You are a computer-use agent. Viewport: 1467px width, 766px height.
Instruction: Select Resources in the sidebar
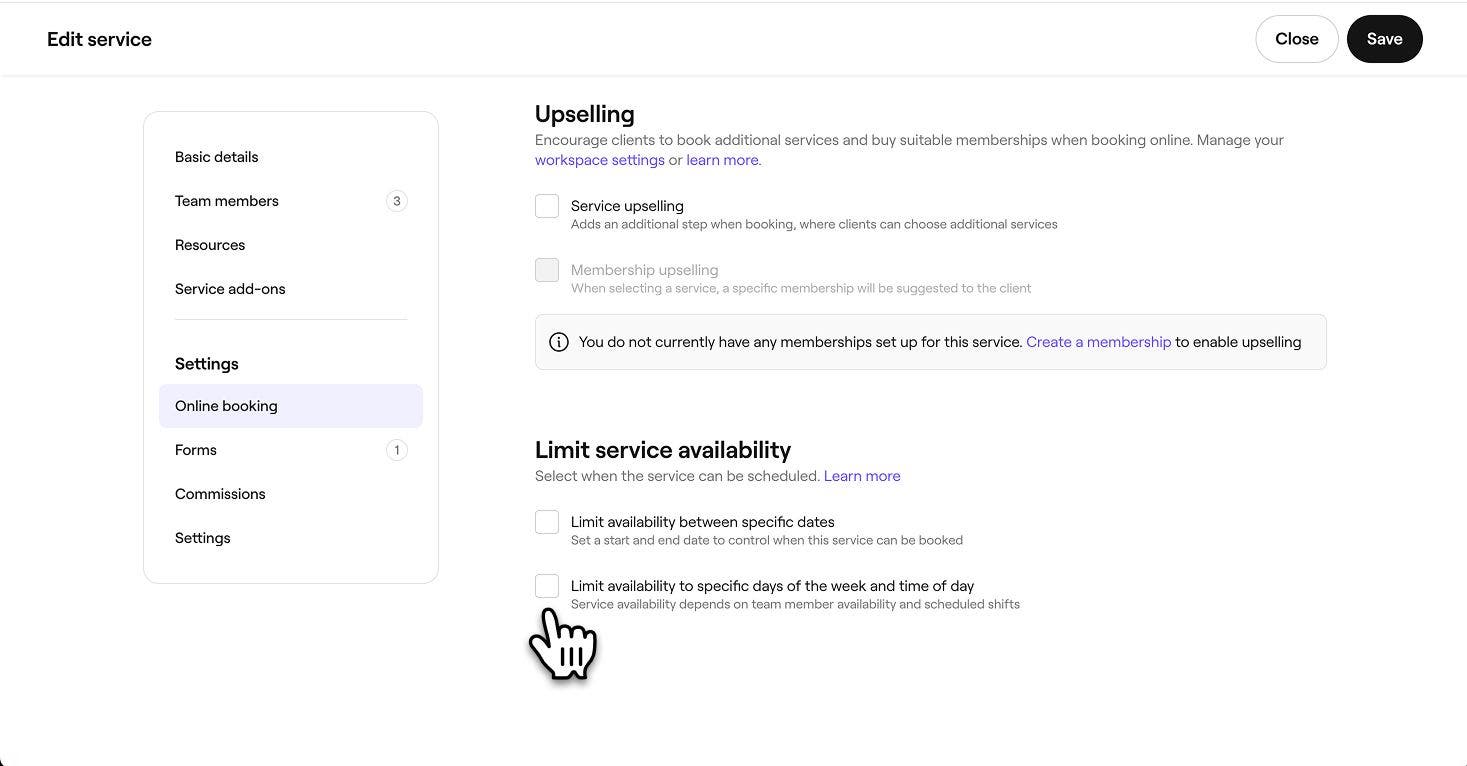[210, 245]
